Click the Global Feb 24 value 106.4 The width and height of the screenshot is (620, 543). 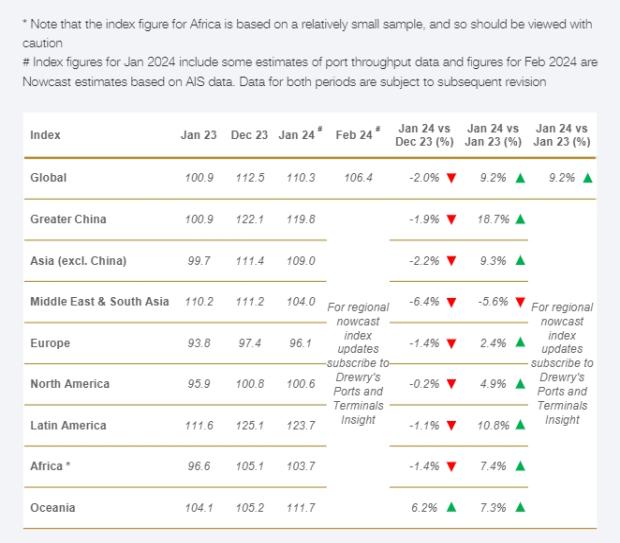pos(354,178)
